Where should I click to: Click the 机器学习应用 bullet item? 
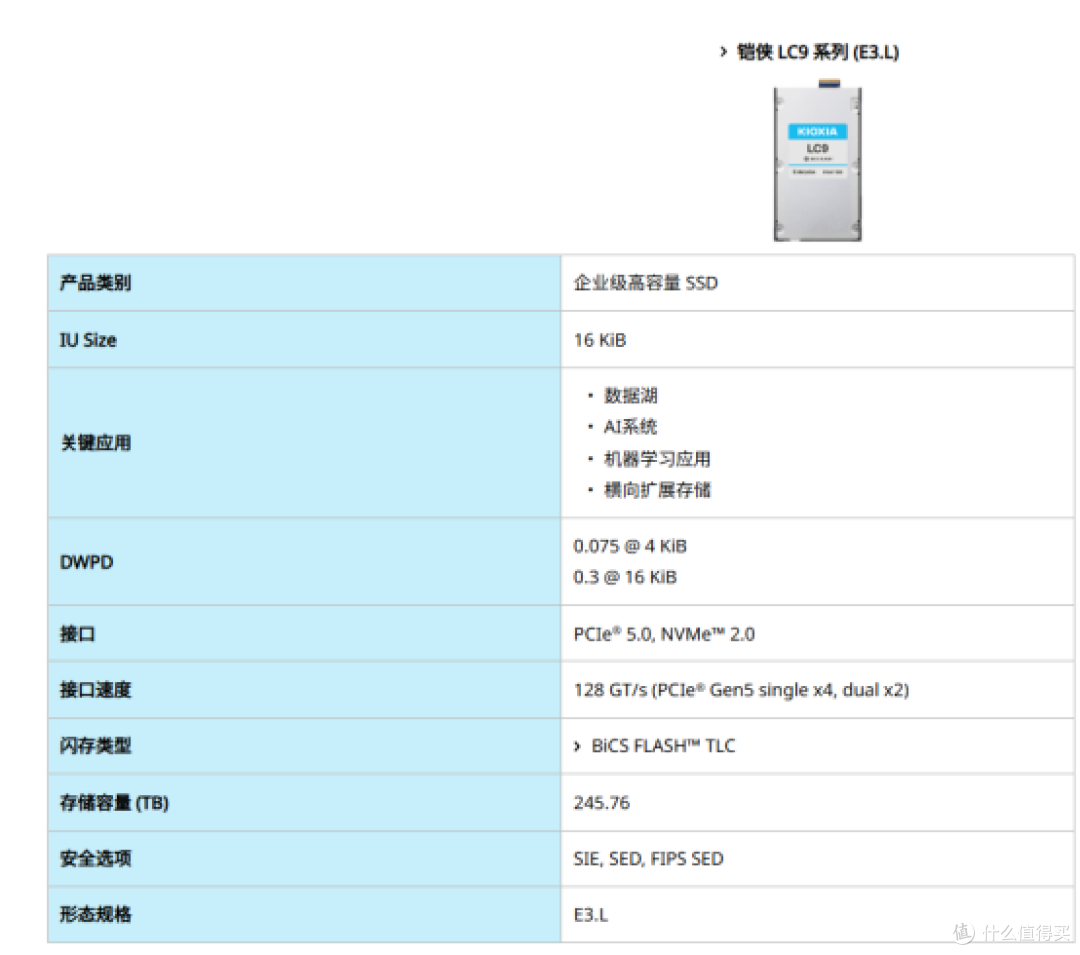click(x=657, y=459)
